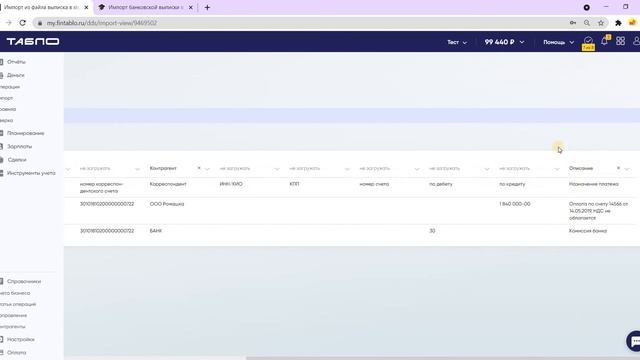Viewport: 640px width, 360px height.
Task: Close the "Импорт из файла выписки" tab
Action: (86, 7)
